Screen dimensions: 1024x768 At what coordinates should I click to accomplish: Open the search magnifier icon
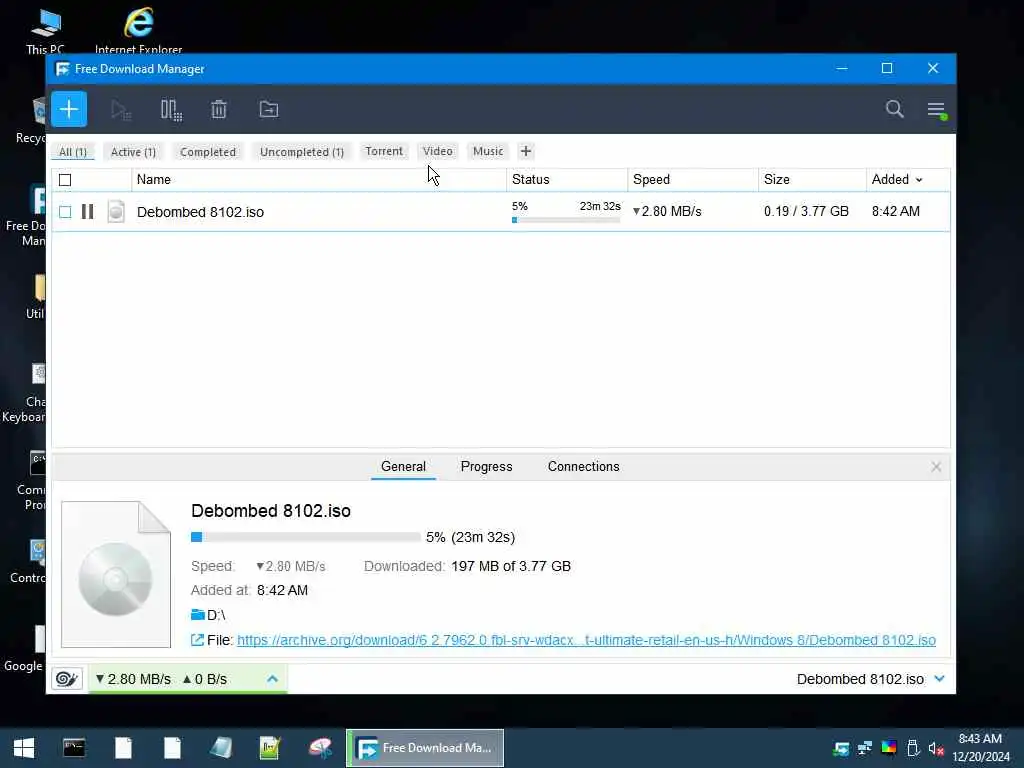[895, 109]
